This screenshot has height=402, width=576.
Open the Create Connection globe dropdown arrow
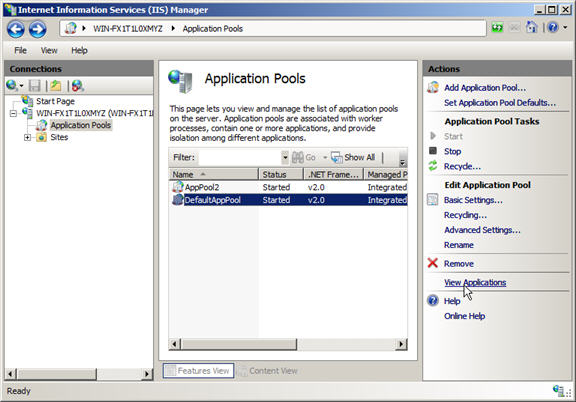tap(21, 86)
